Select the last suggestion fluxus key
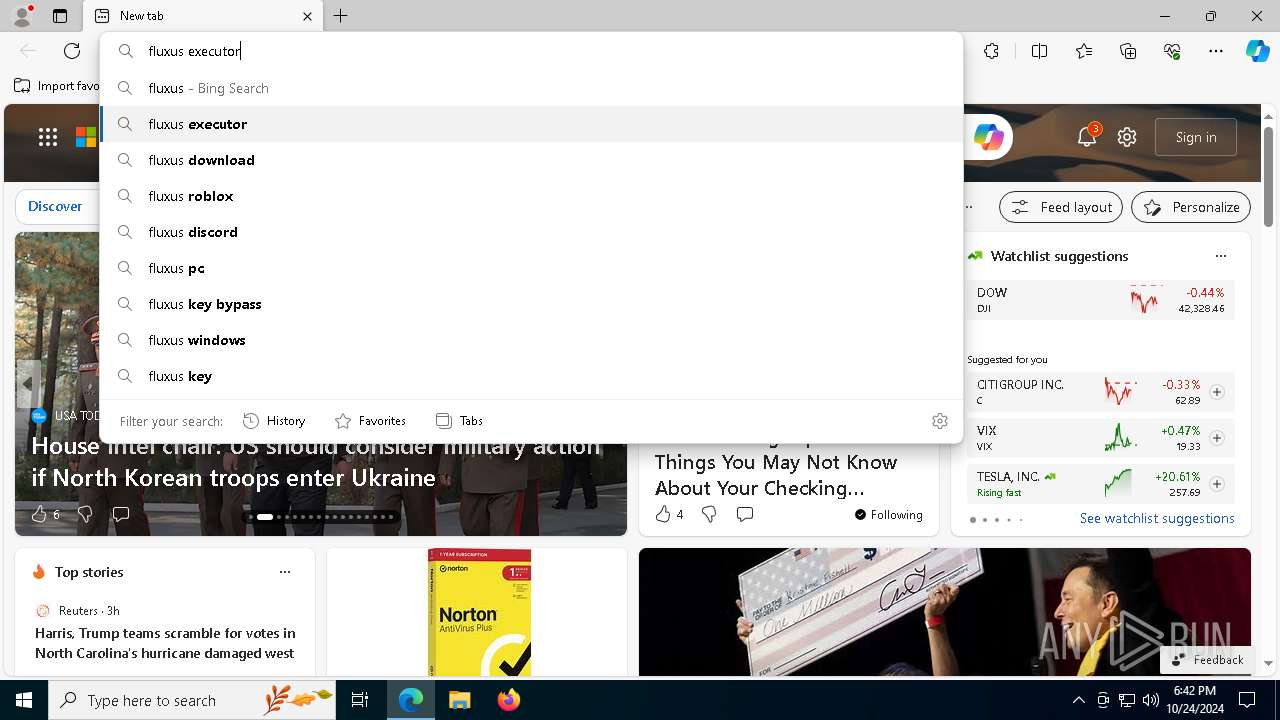 pyautogui.click(x=531, y=376)
